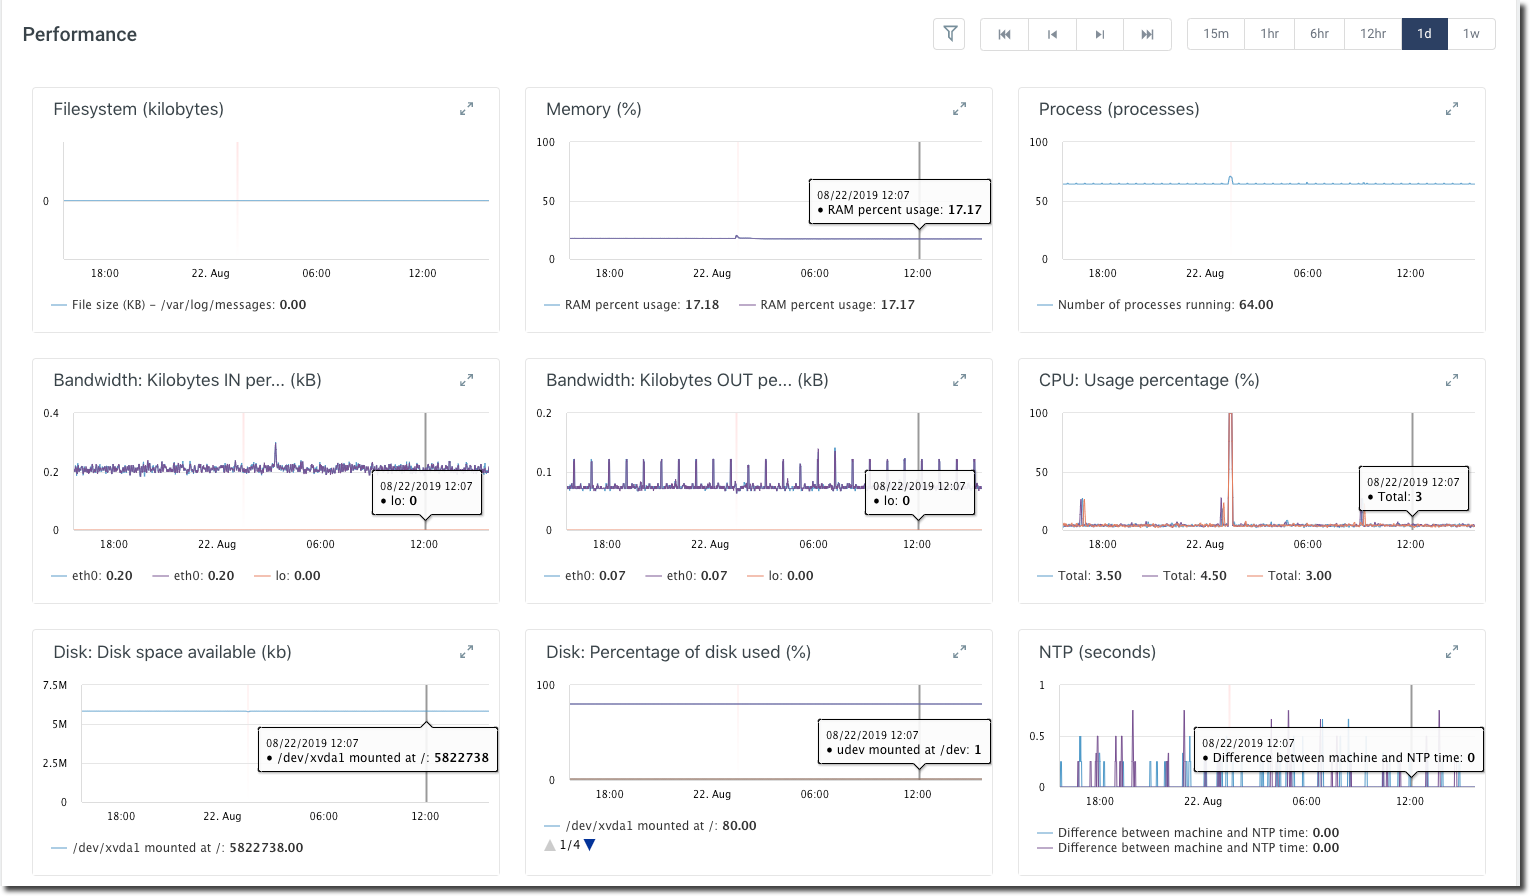The height and width of the screenshot is (896, 1530).
Task: Expand the Process (processes) chart
Action: click(1452, 109)
